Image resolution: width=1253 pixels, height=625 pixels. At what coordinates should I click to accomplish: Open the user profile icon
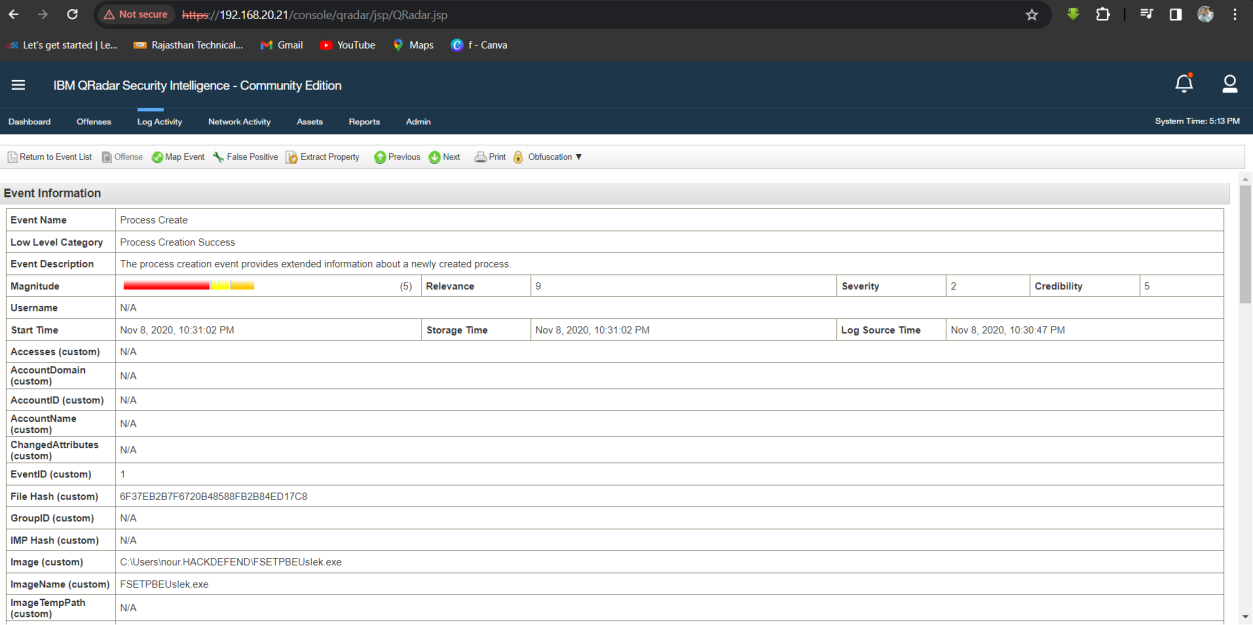tap(1230, 84)
